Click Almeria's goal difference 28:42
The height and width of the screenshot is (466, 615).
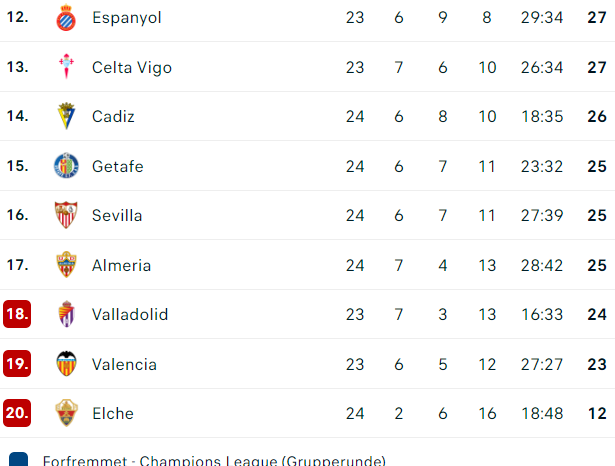[542, 266]
